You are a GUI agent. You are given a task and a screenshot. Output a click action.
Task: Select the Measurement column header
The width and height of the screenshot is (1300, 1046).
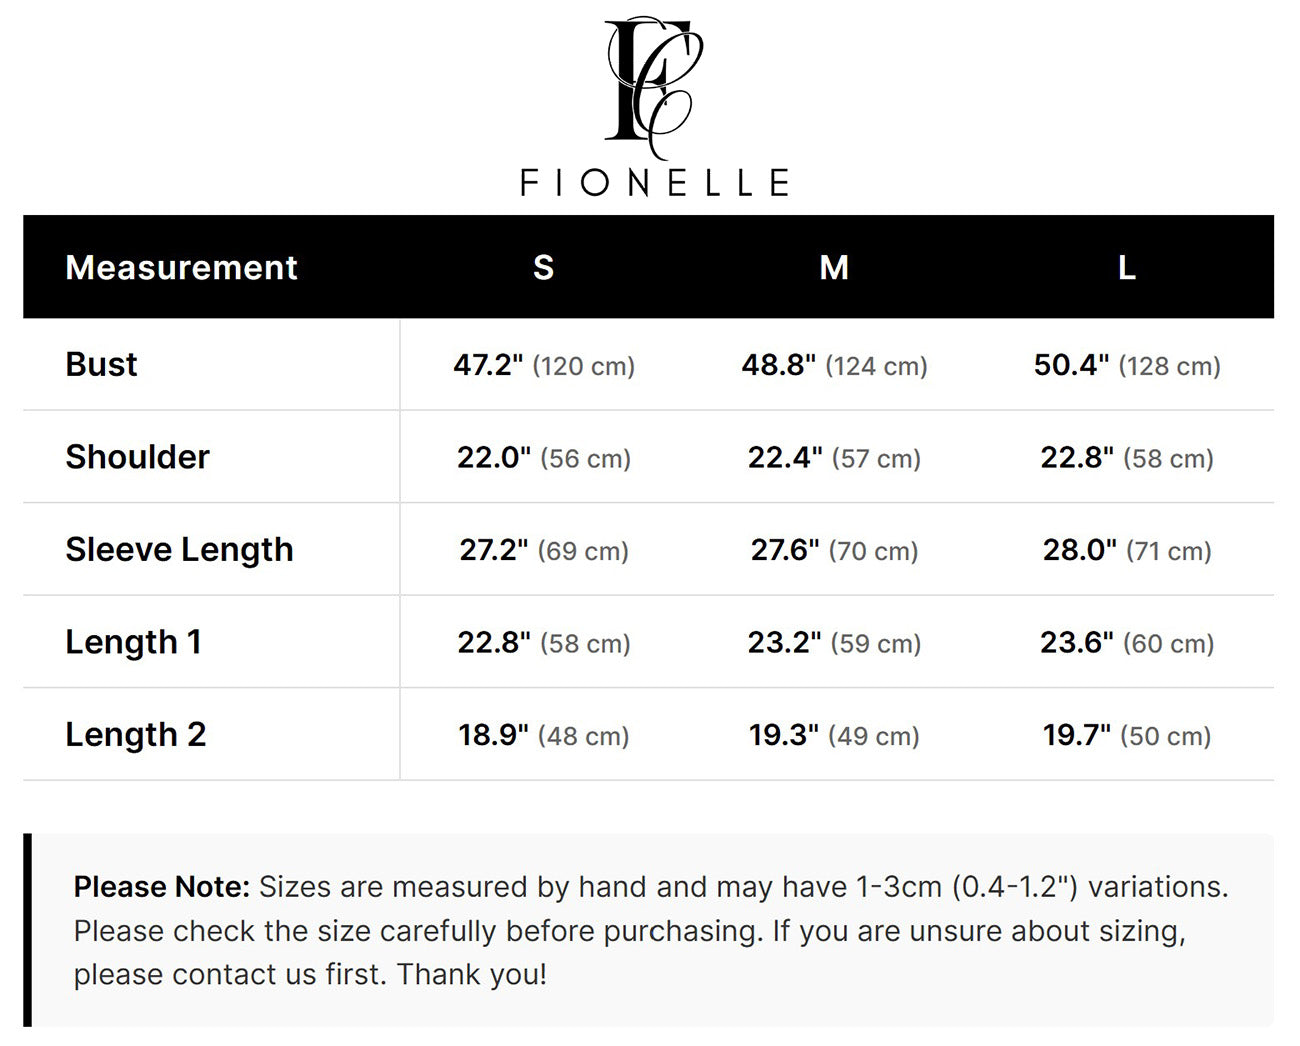(181, 268)
